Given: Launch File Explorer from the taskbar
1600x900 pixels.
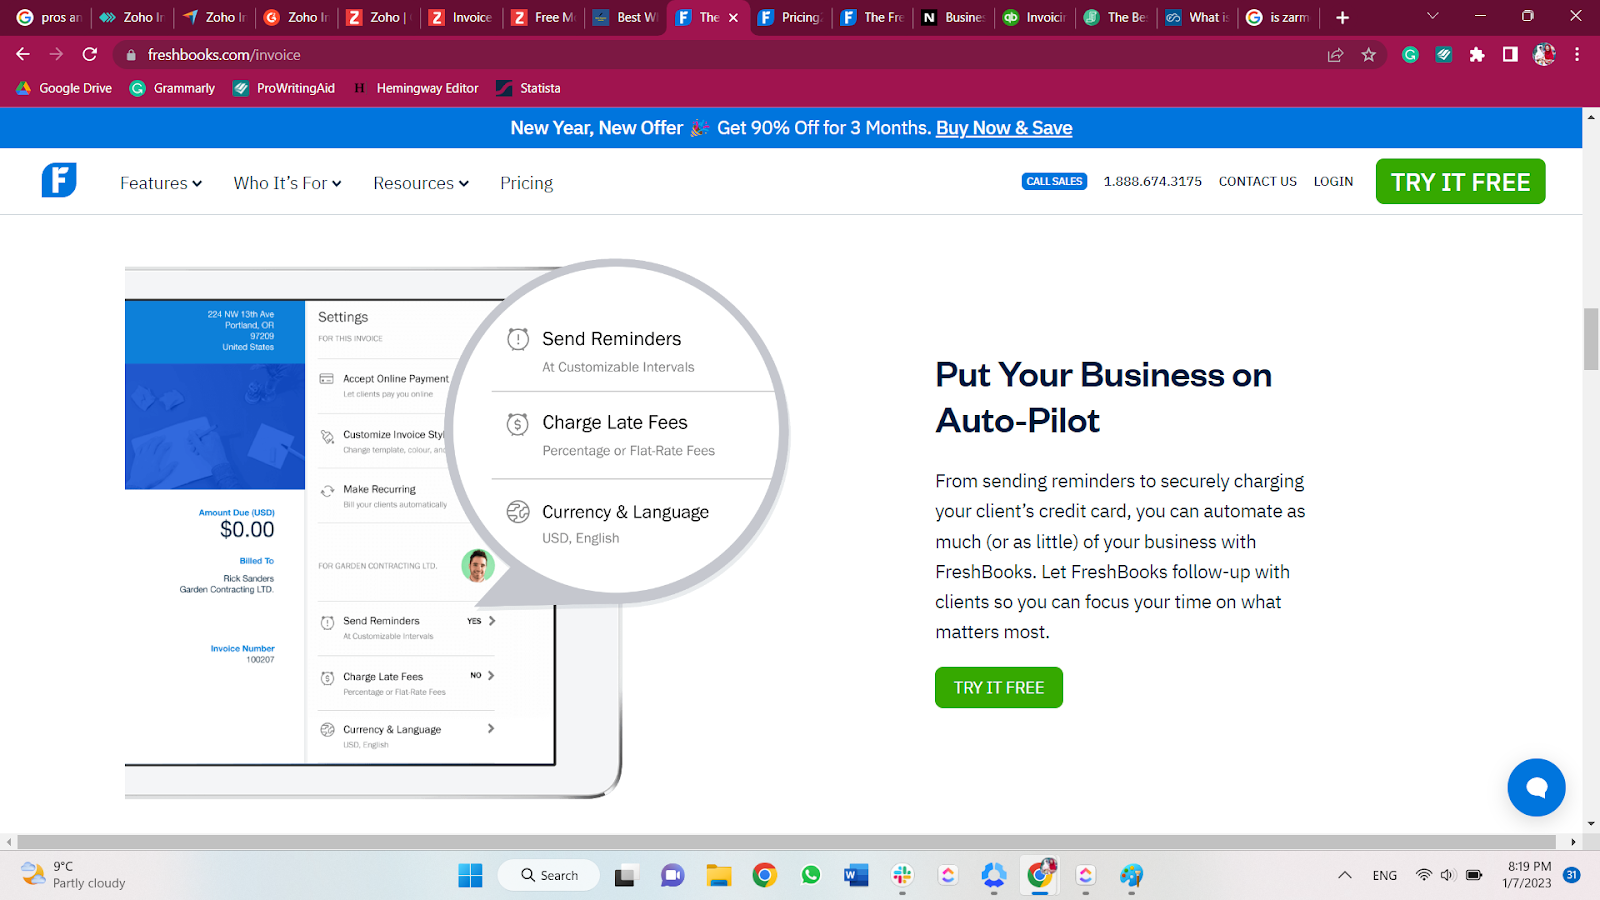Looking at the screenshot, I should coord(718,876).
